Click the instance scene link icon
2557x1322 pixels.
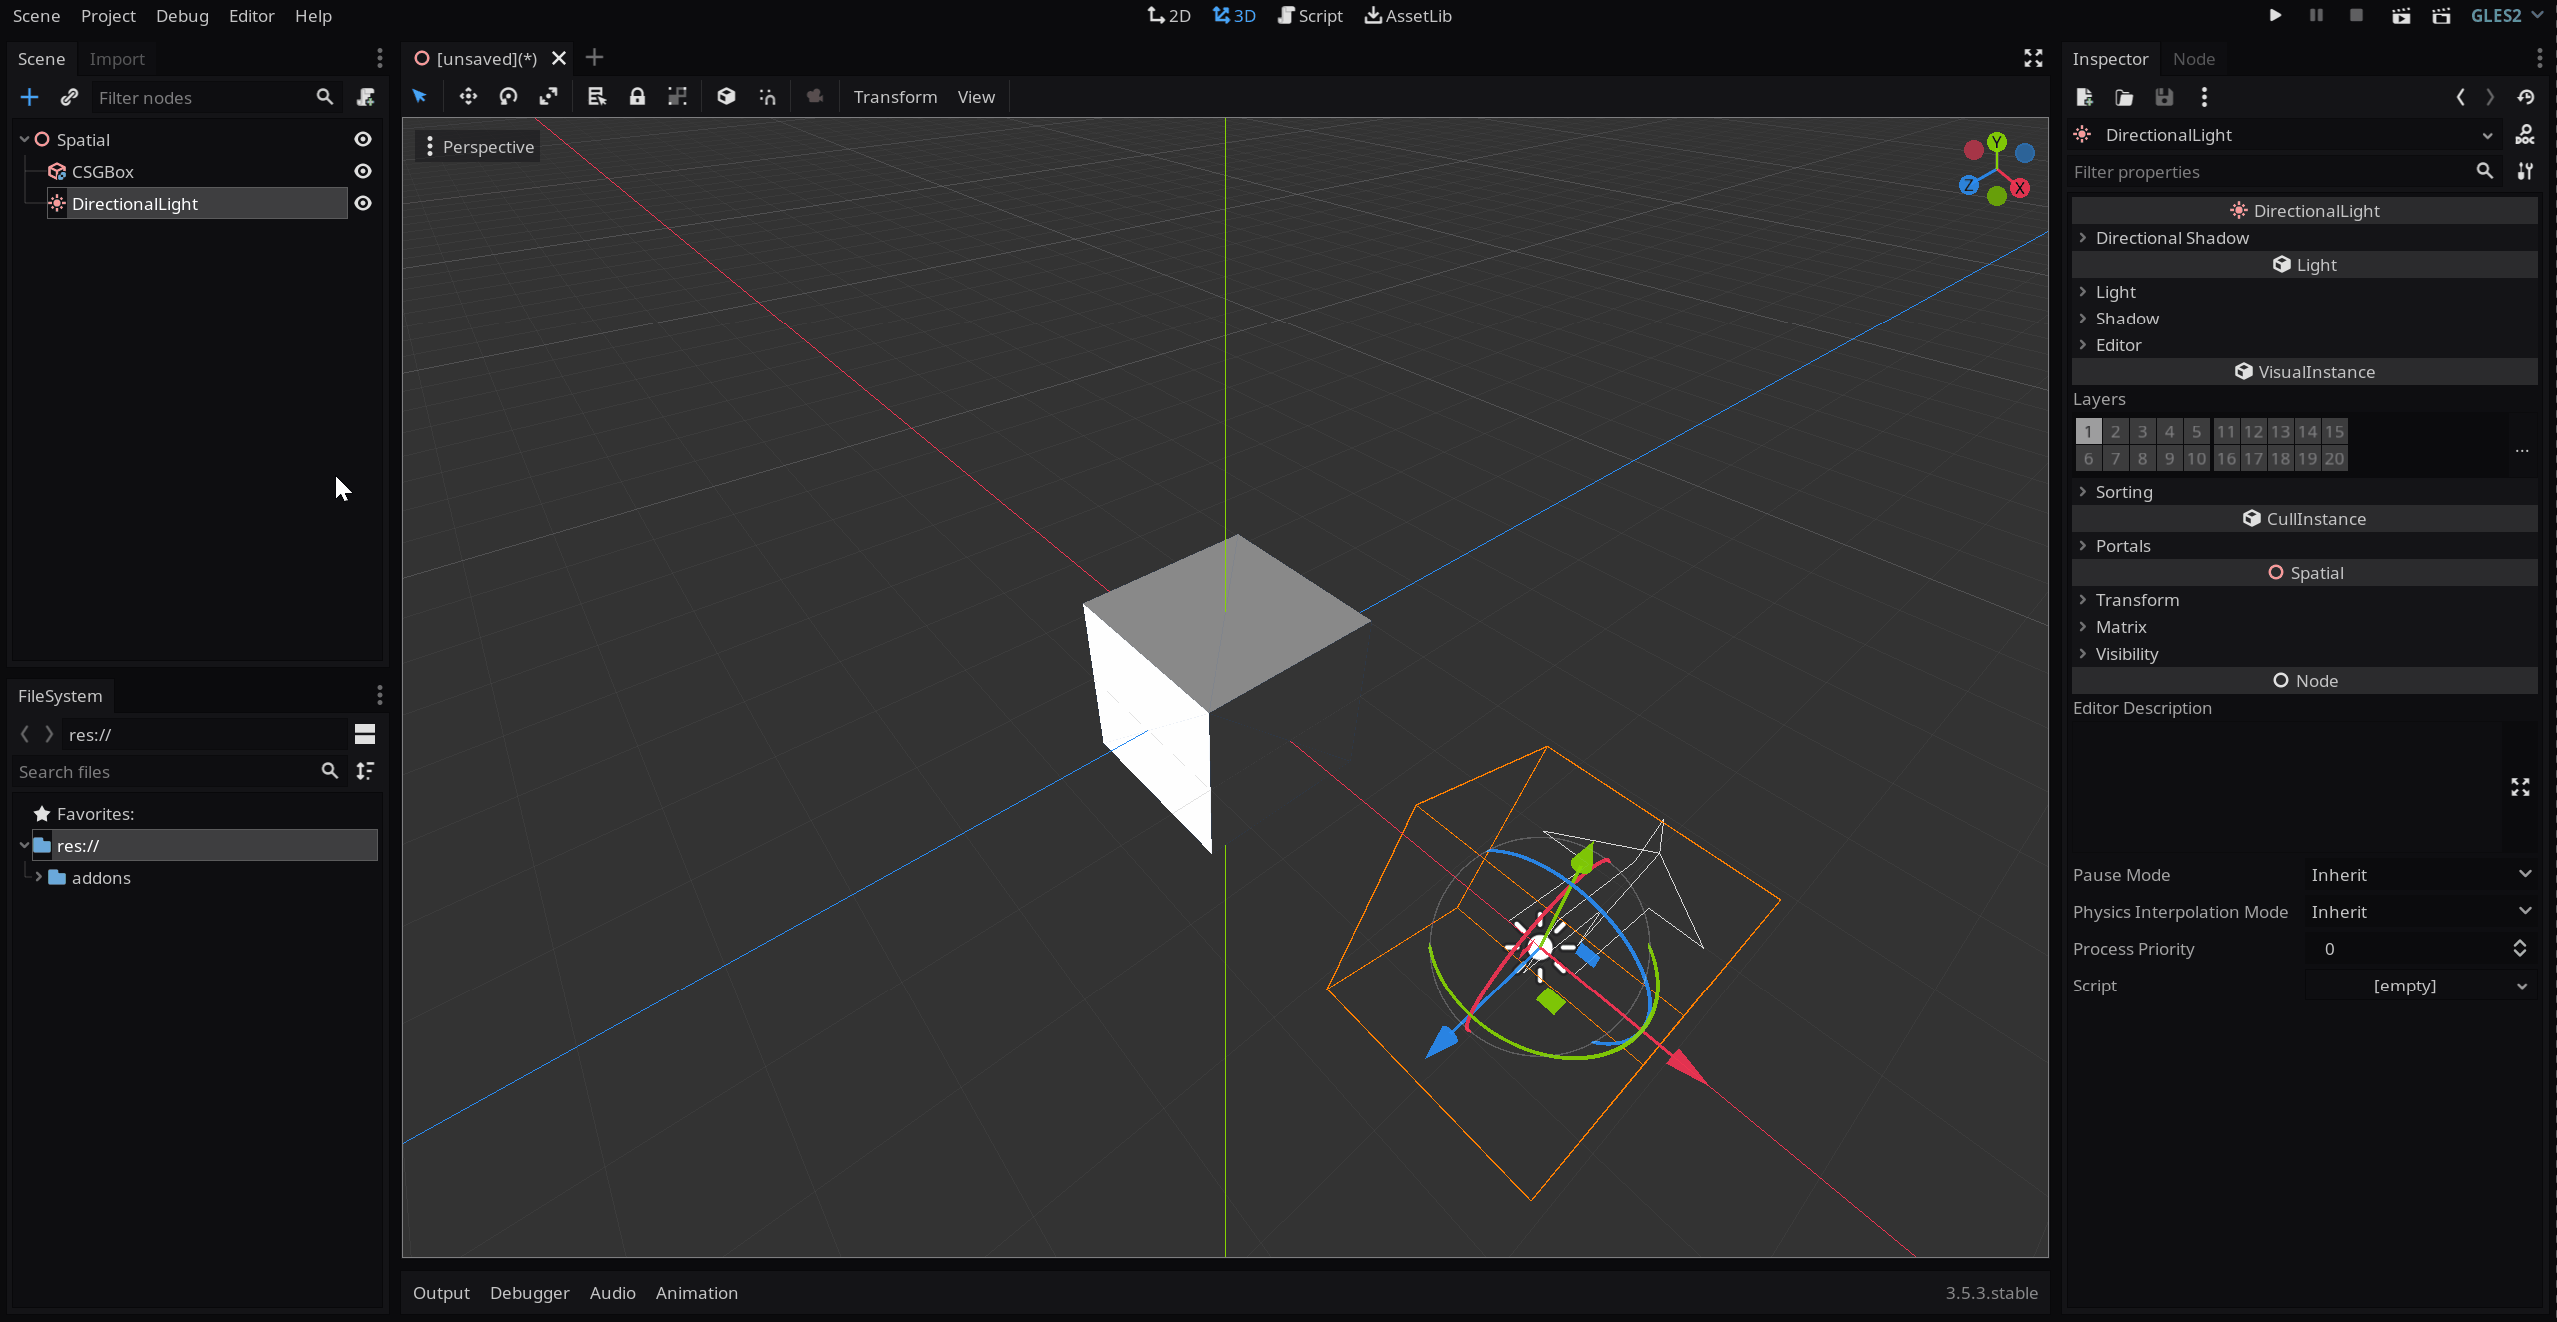click(69, 97)
